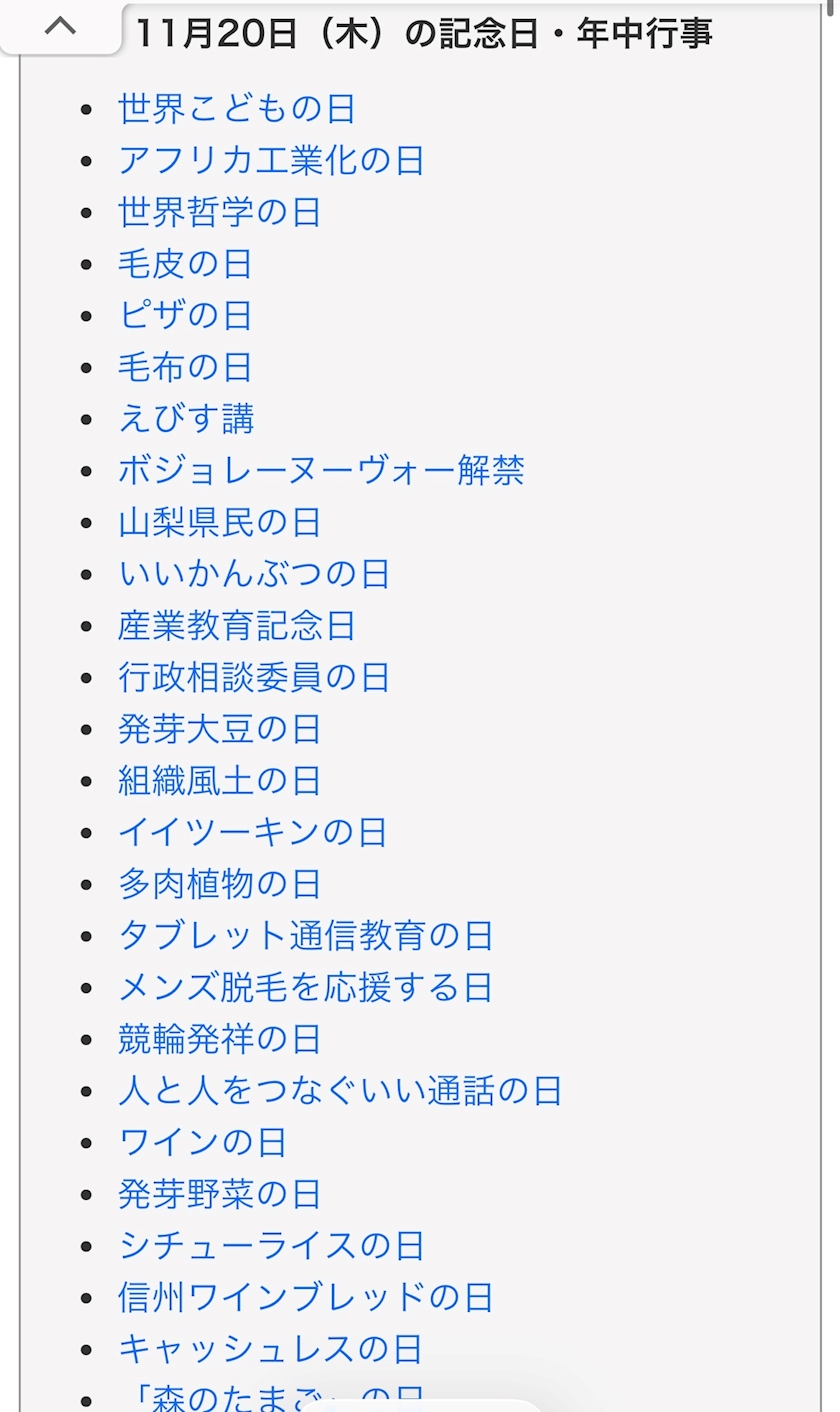Open the 世界哲学の日 link
This screenshot has height=1412, width=840.
pos(219,212)
